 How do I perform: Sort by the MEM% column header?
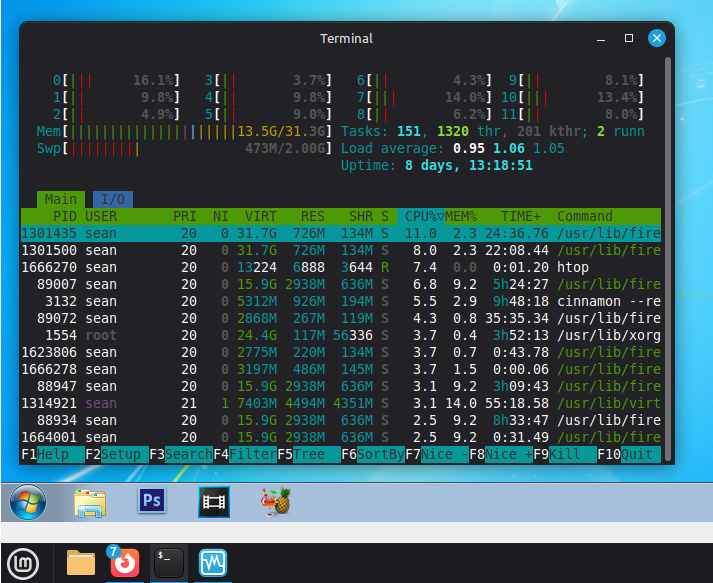point(461,216)
